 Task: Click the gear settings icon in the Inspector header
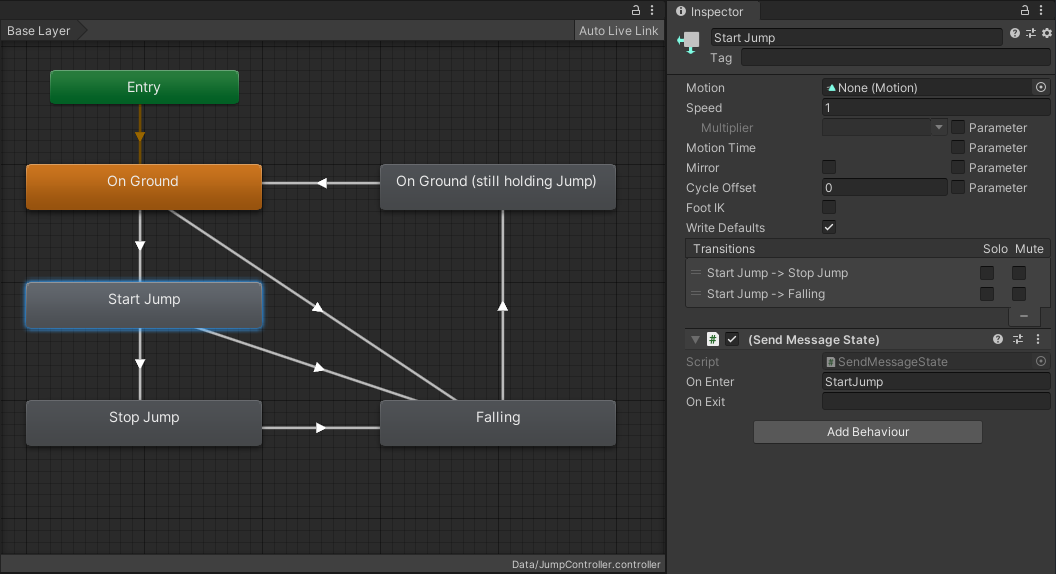tap(1047, 33)
